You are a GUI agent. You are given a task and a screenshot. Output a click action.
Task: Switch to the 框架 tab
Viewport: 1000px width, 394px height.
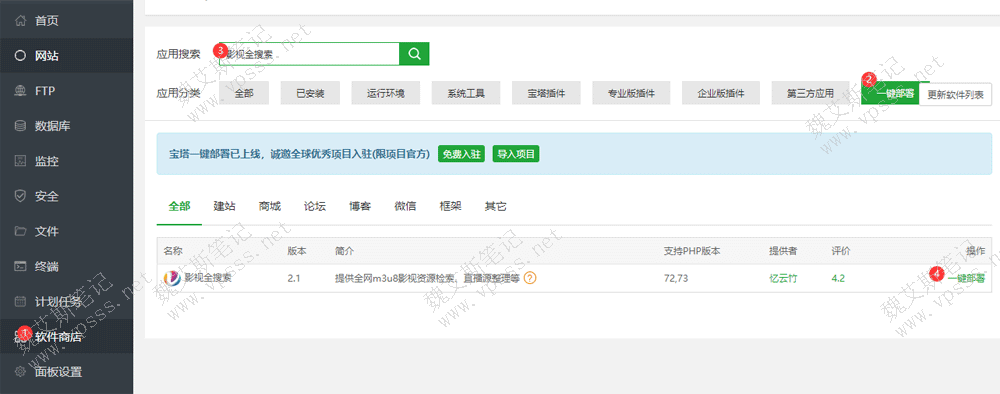tap(450, 206)
